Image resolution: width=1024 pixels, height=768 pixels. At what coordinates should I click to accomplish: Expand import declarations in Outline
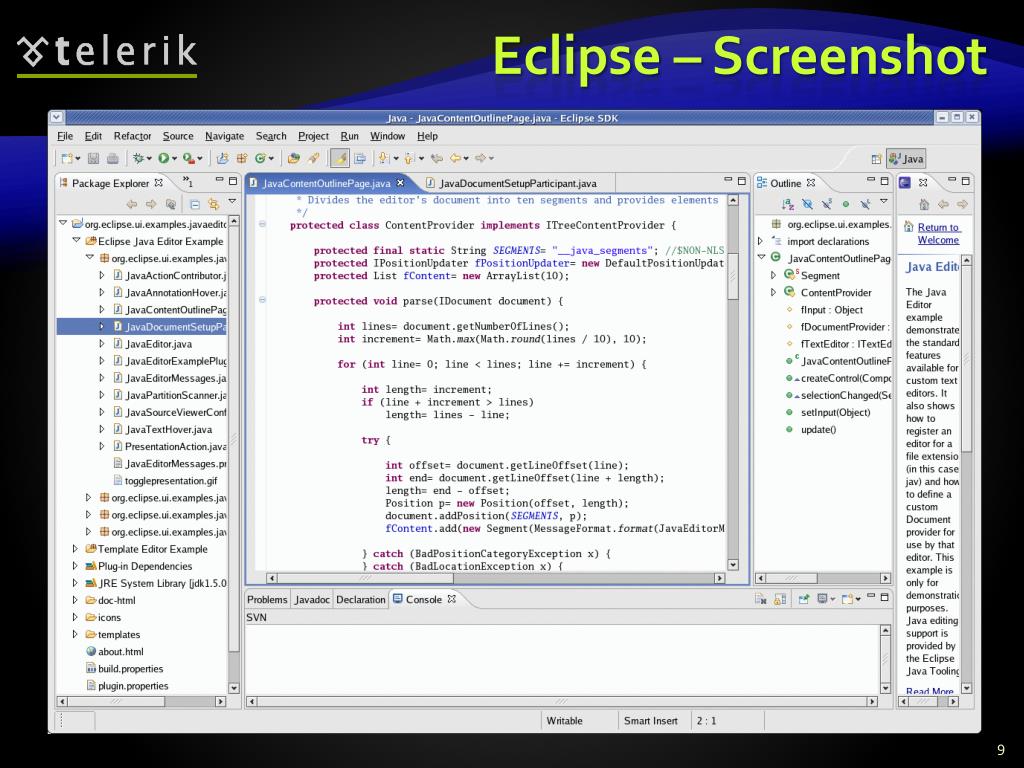click(x=760, y=241)
